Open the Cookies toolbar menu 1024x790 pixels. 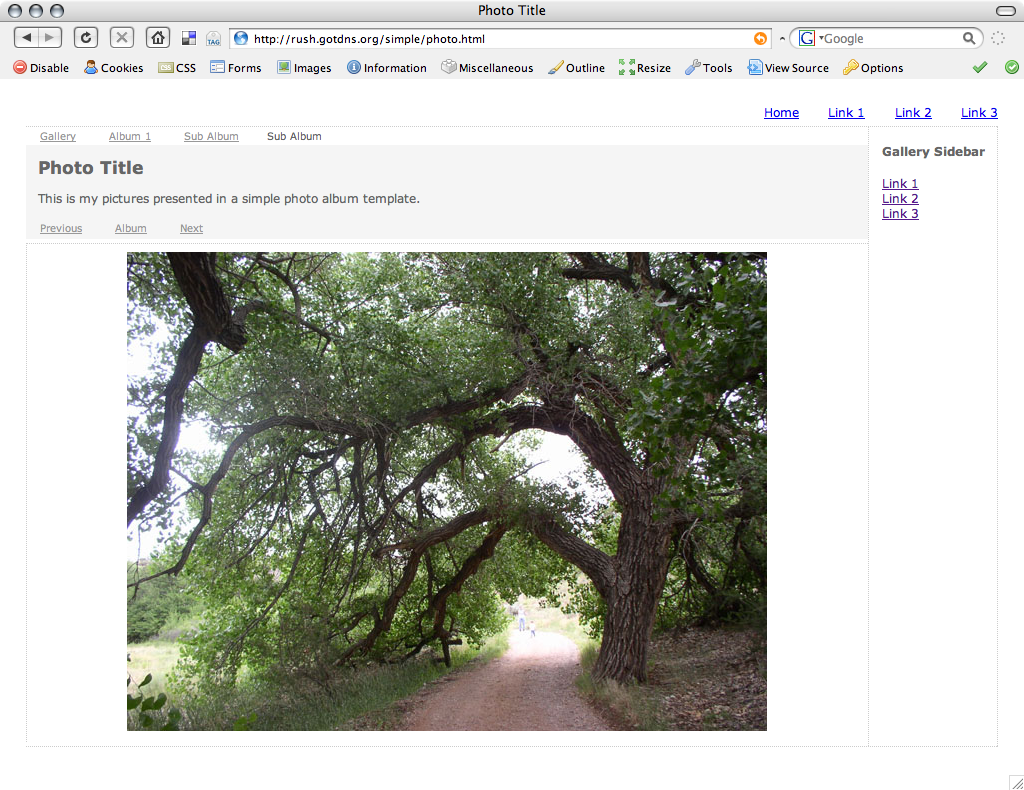tap(114, 67)
